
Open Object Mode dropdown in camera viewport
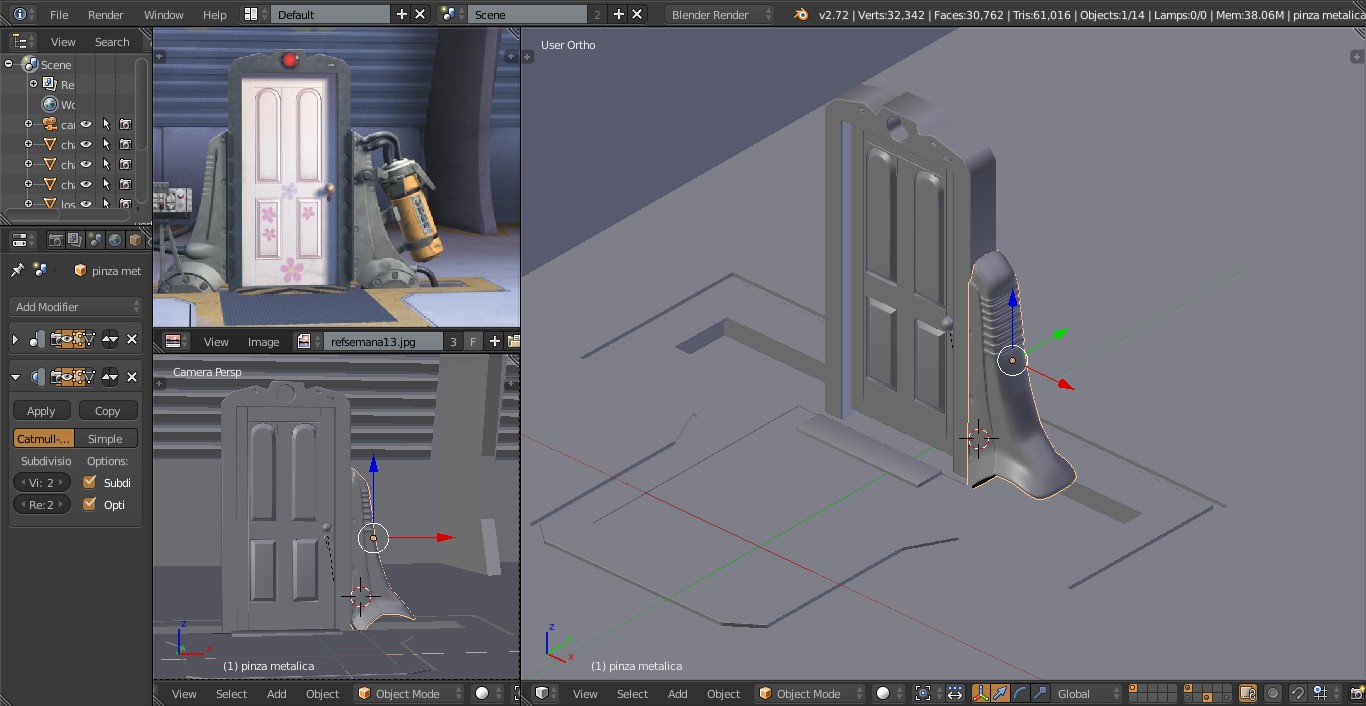click(410, 693)
